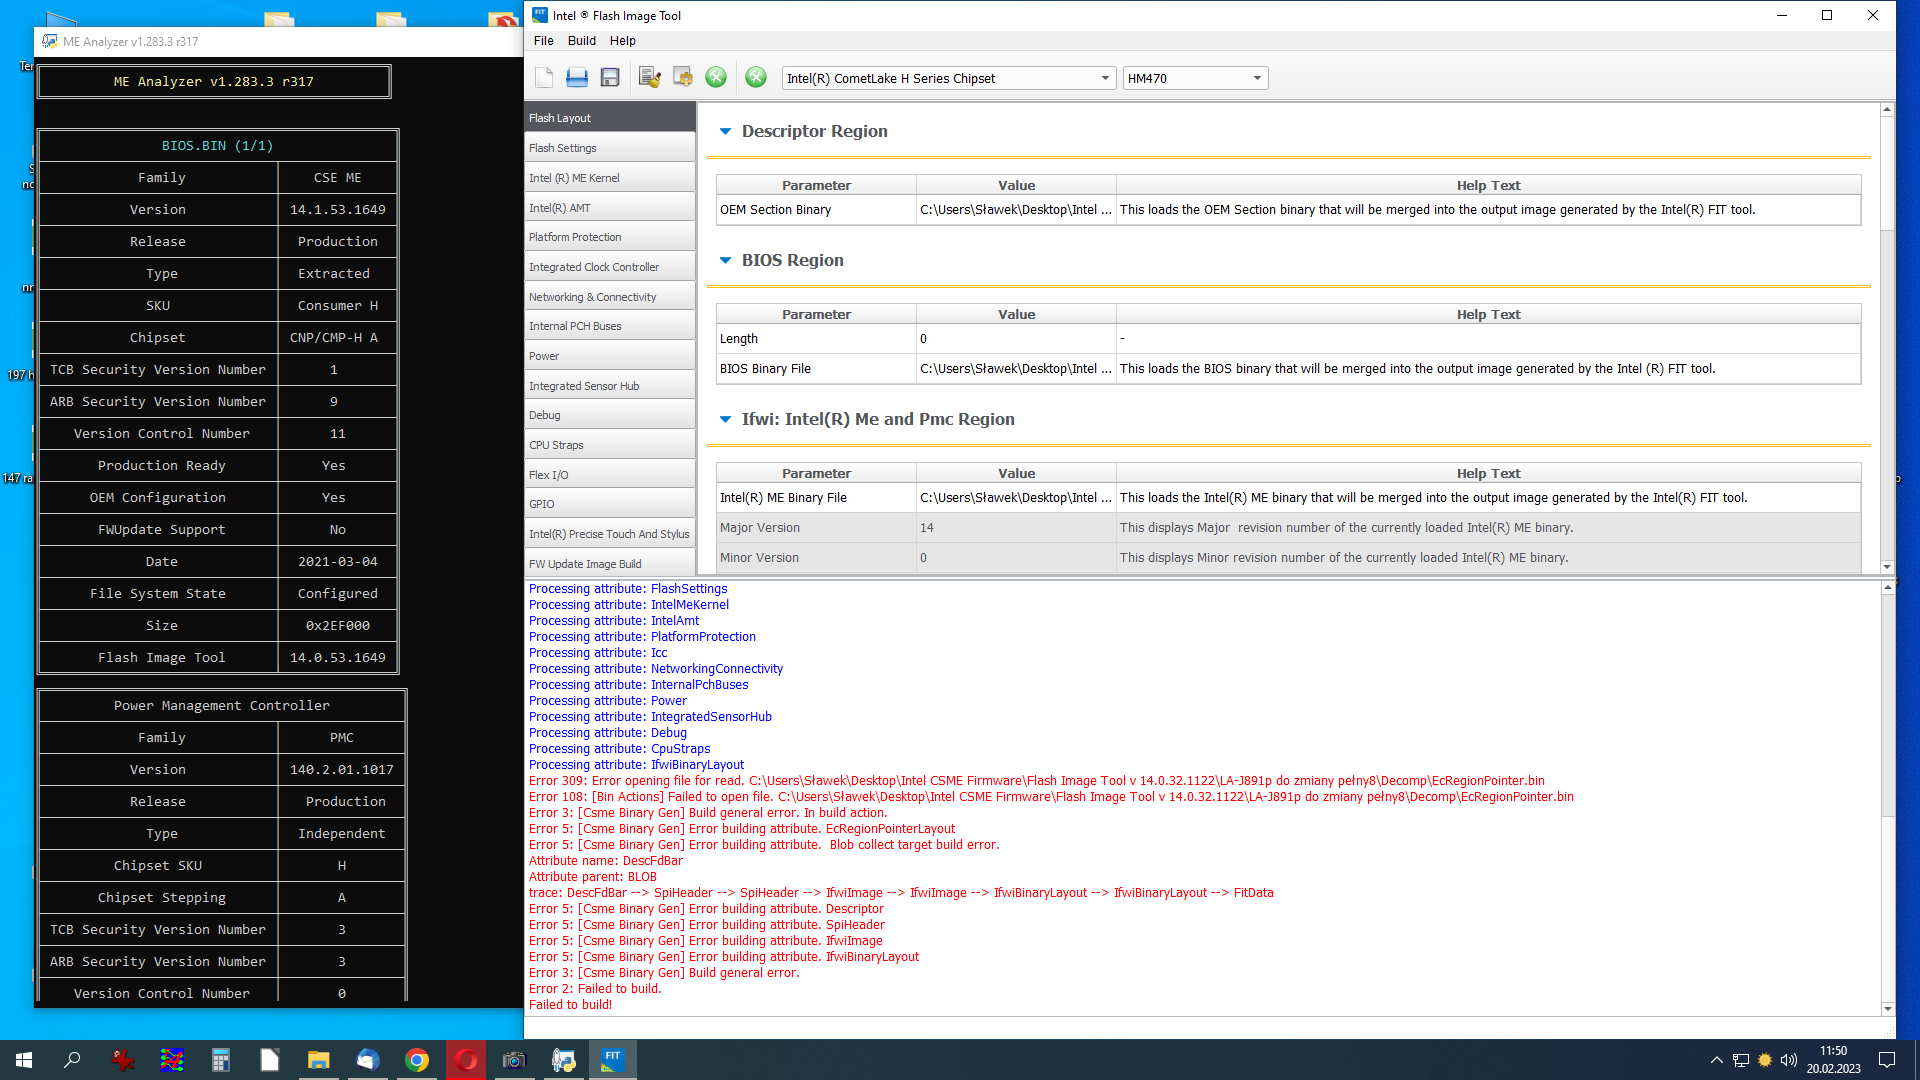Image resolution: width=1920 pixels, height=1080 pixels.
Task: Click the document with broom toolbar icon
Action: [650, 78]
